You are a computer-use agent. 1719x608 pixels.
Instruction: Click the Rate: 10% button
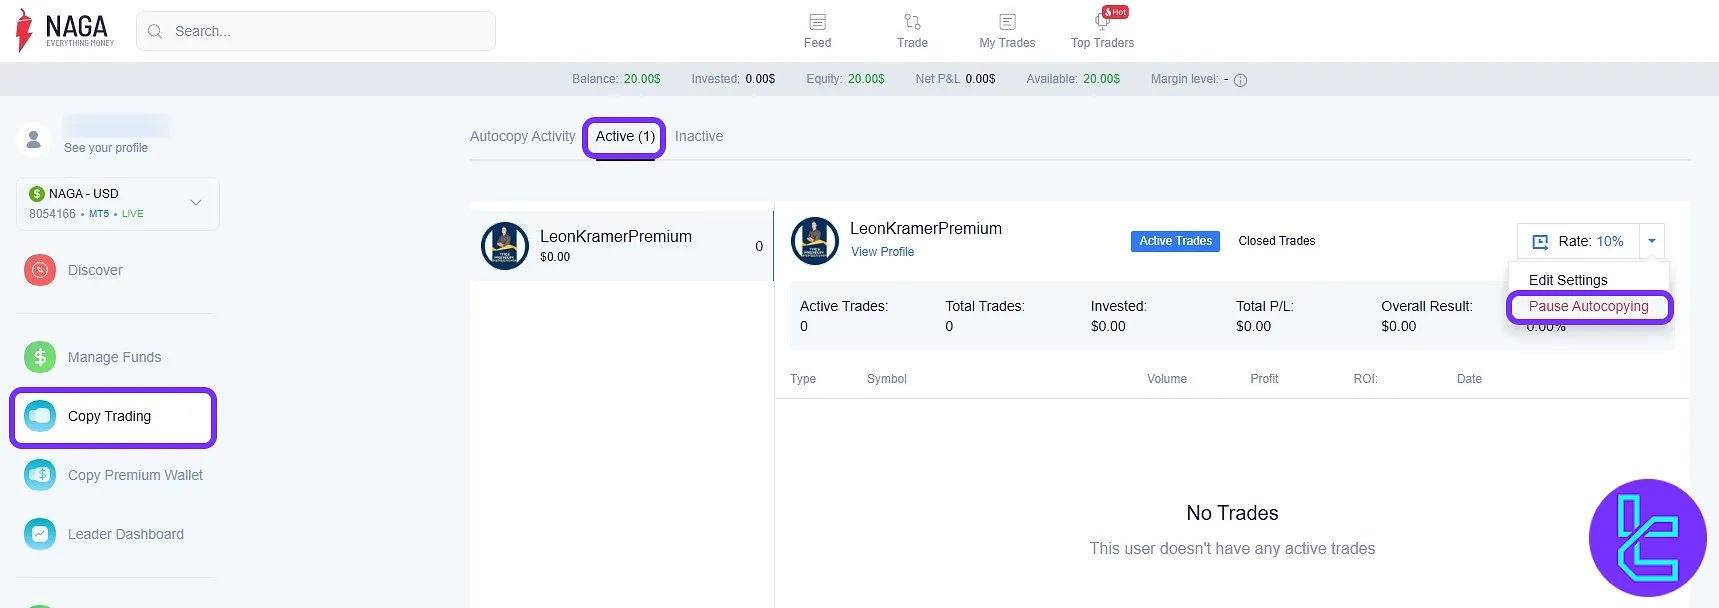[x=1578, y=241]
